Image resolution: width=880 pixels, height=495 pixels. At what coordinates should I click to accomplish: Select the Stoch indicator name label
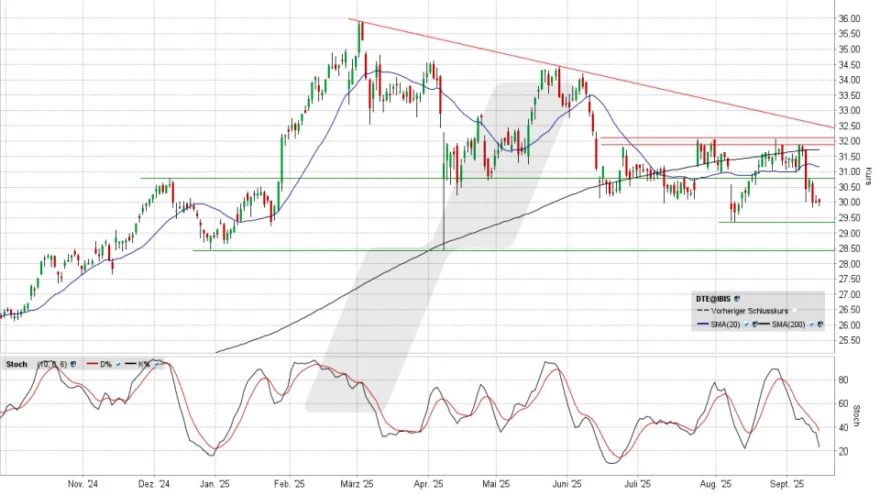click(x=18, y=365)
